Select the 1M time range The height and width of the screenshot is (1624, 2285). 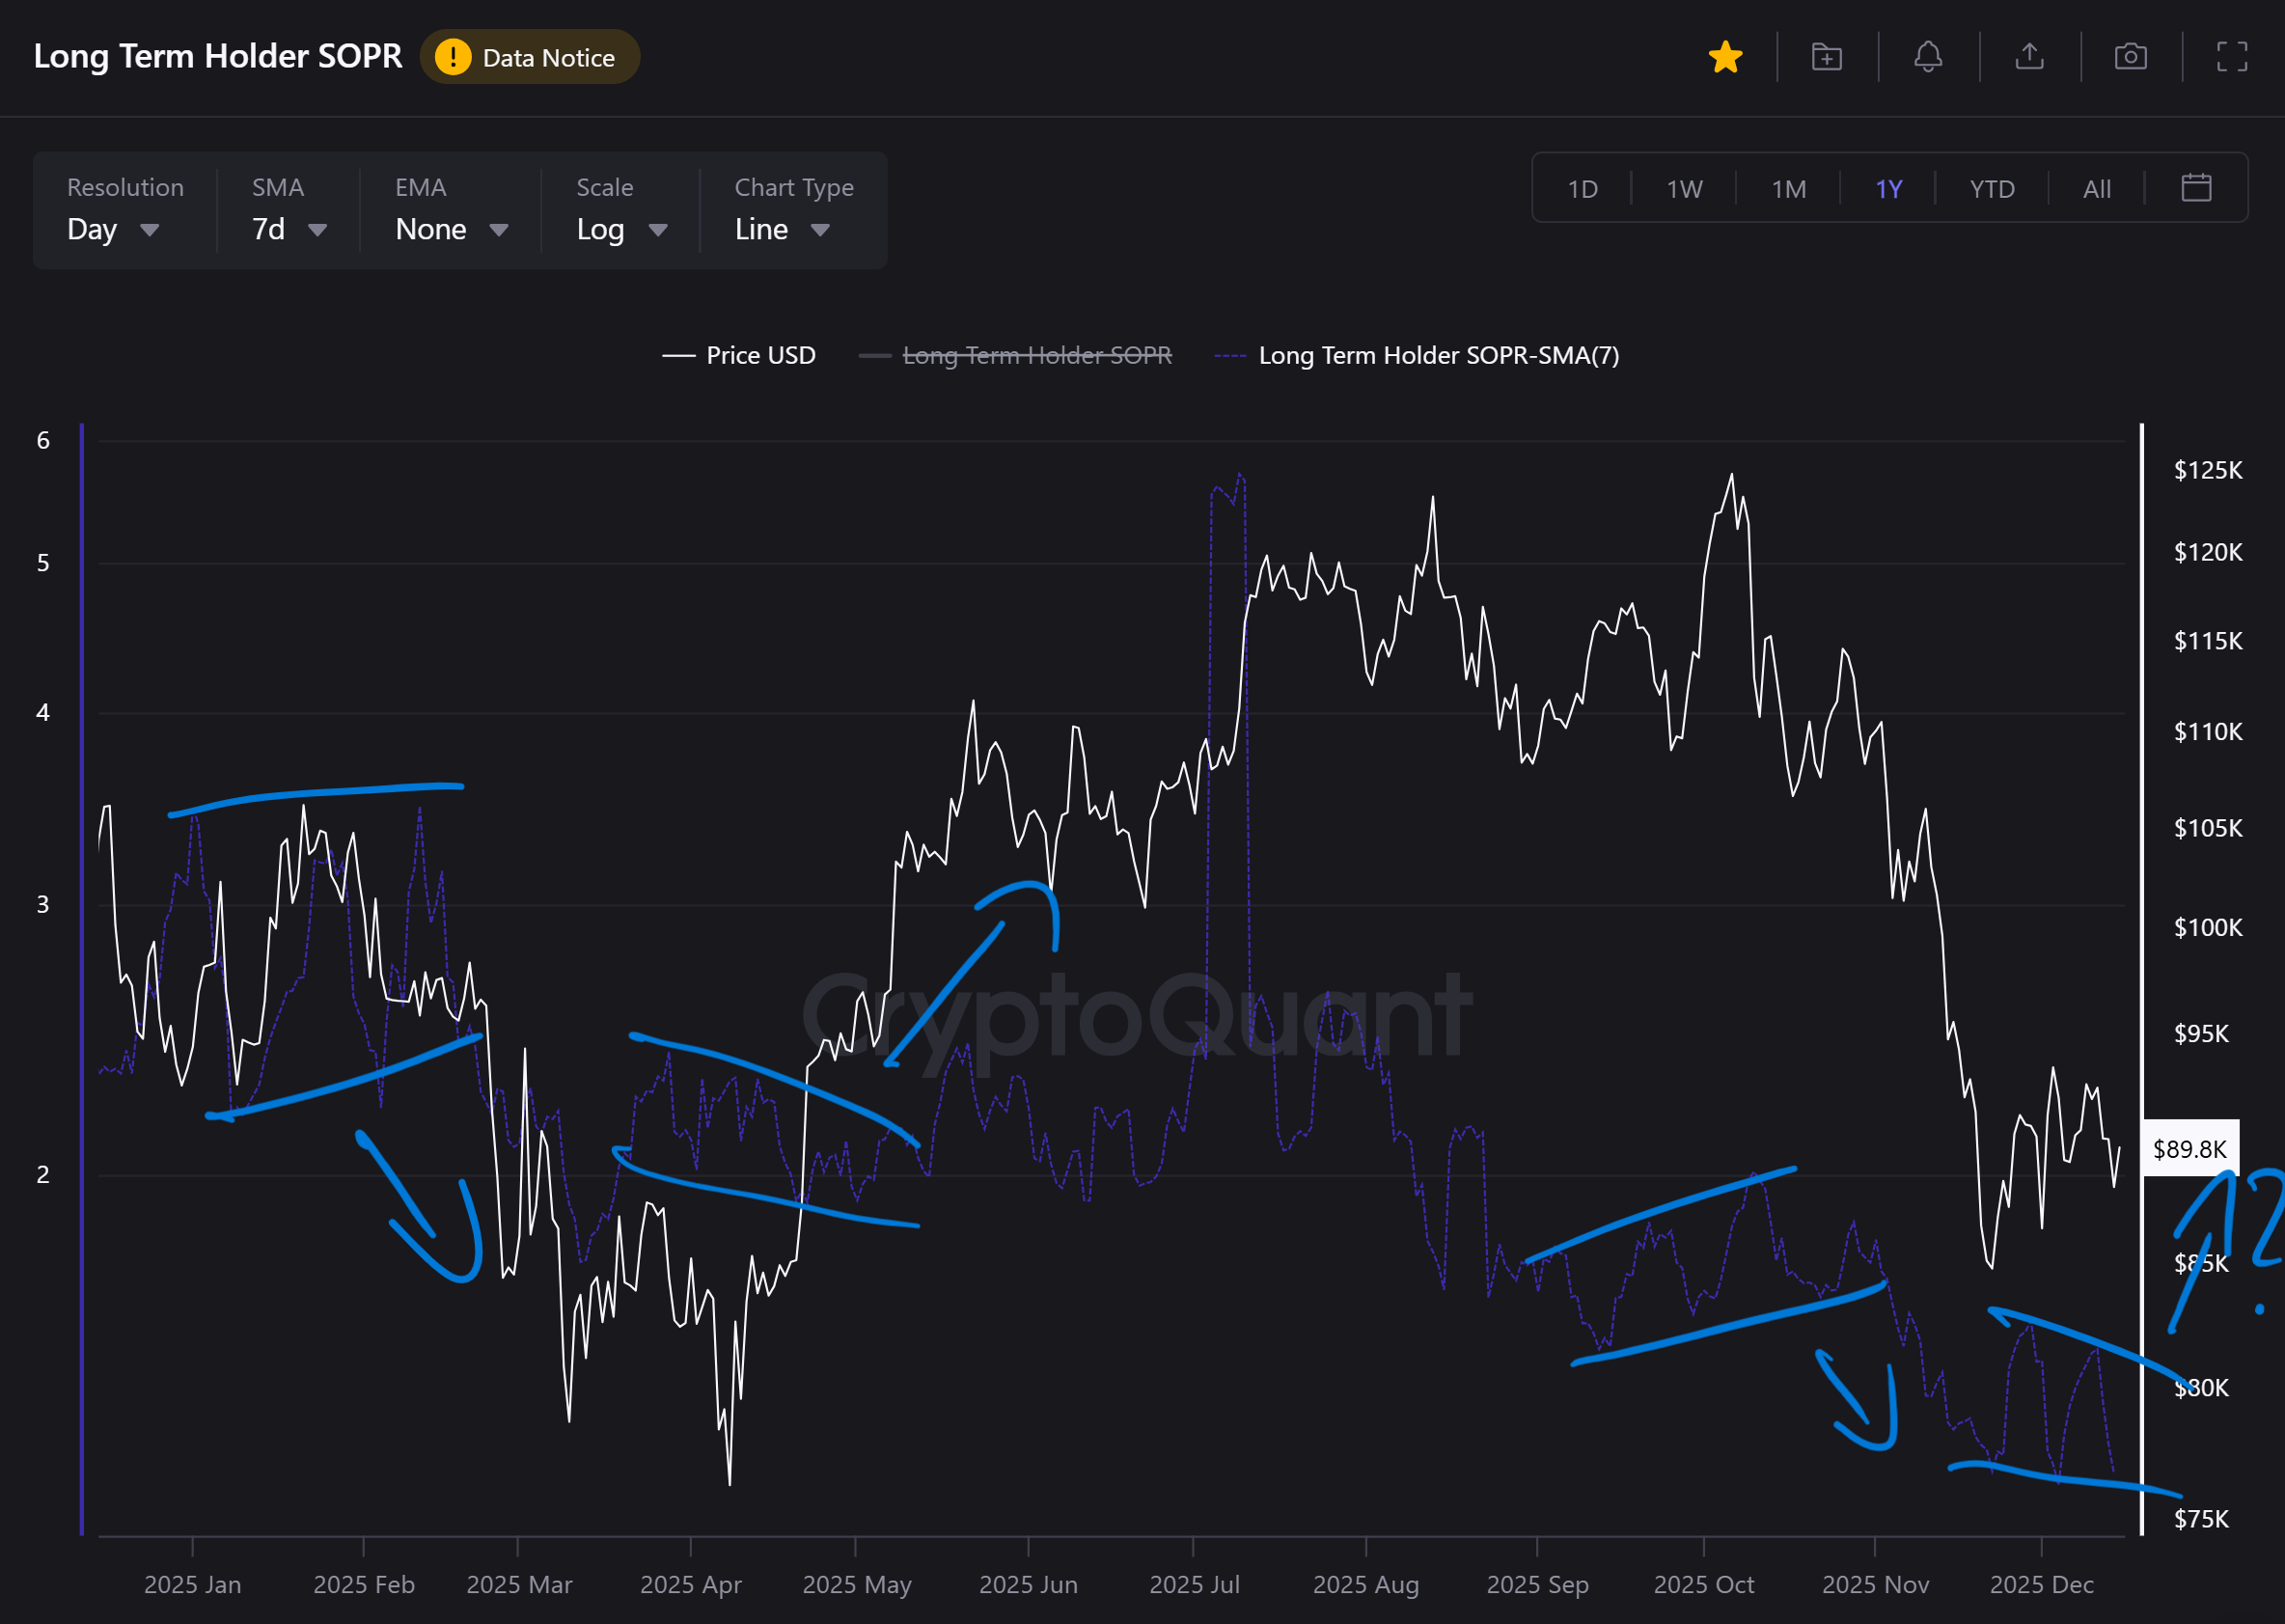pyautogui.click(x=1788, y=189)
